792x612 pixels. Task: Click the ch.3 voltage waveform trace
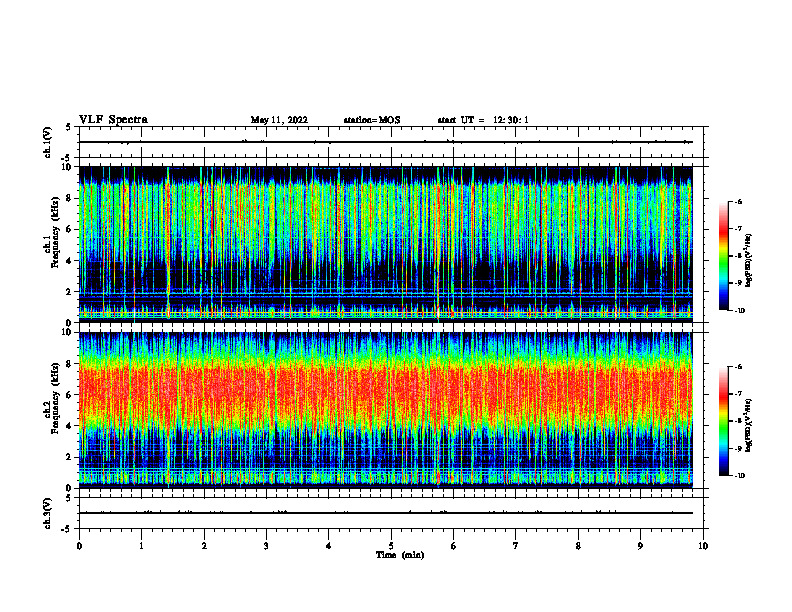(385, 513)
